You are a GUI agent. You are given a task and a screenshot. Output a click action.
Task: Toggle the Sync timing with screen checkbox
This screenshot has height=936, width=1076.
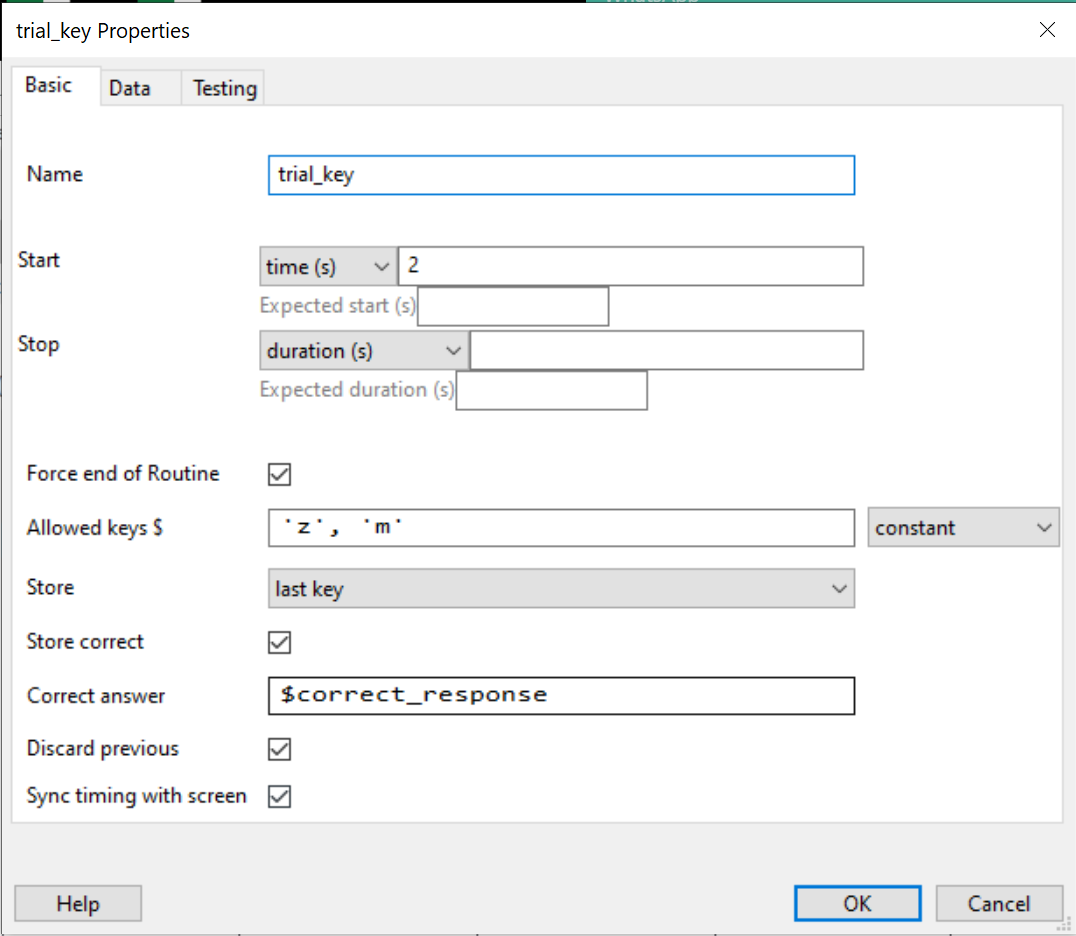point(280,797)
